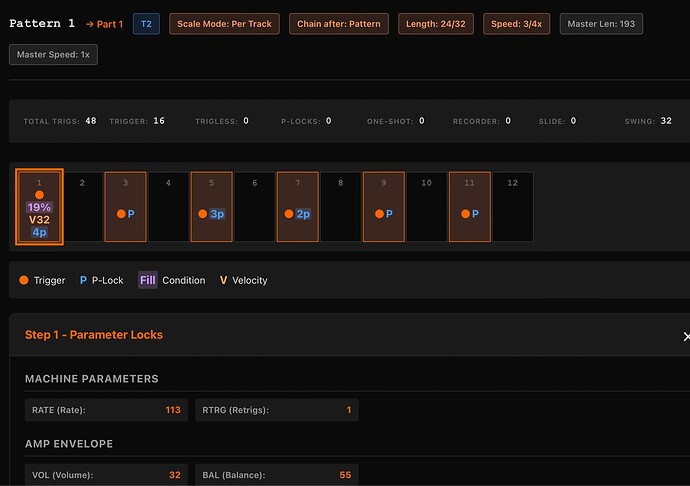
Task: Click the trigger dot on step 9
Action: pos(379,214)
